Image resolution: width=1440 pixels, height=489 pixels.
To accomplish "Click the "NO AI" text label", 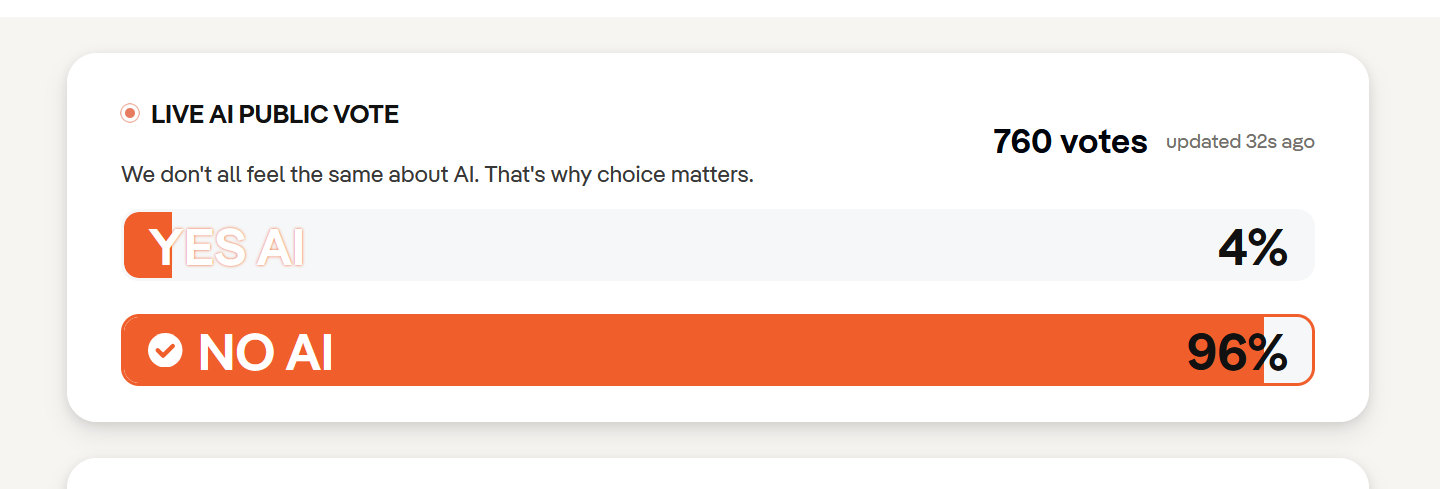I will coord(265,352).
